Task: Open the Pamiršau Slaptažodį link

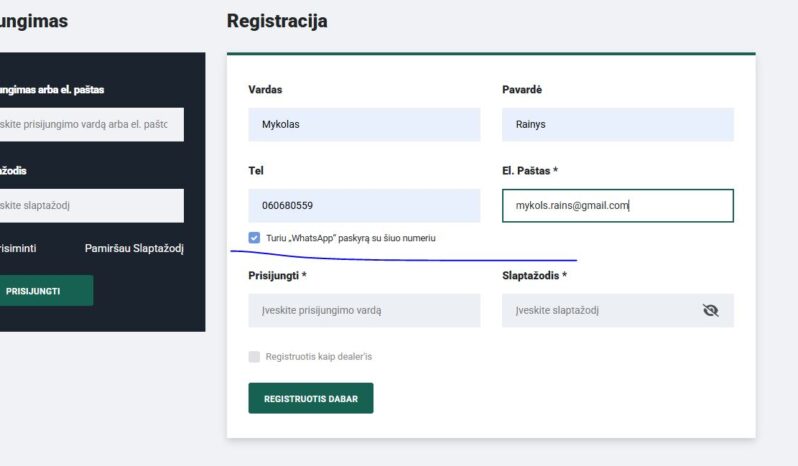Action: [134, 248]
